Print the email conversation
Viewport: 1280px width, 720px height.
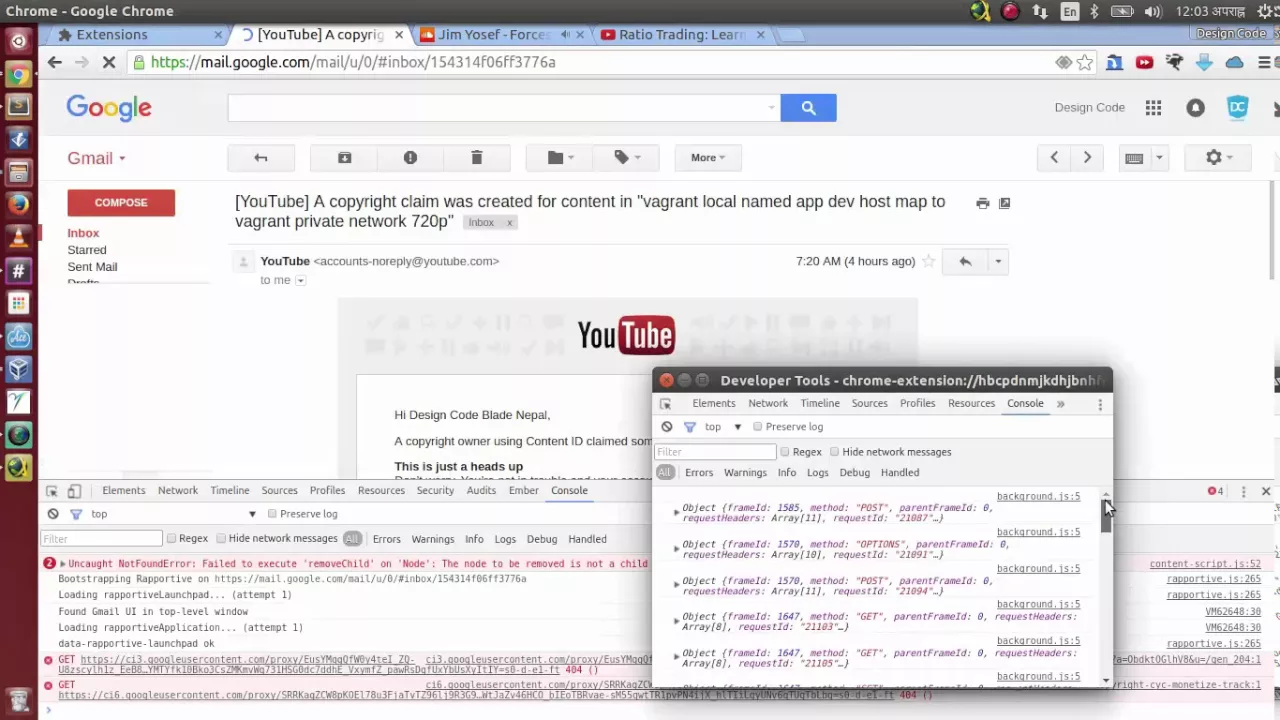pyautogui.click(x=983, y=203)
